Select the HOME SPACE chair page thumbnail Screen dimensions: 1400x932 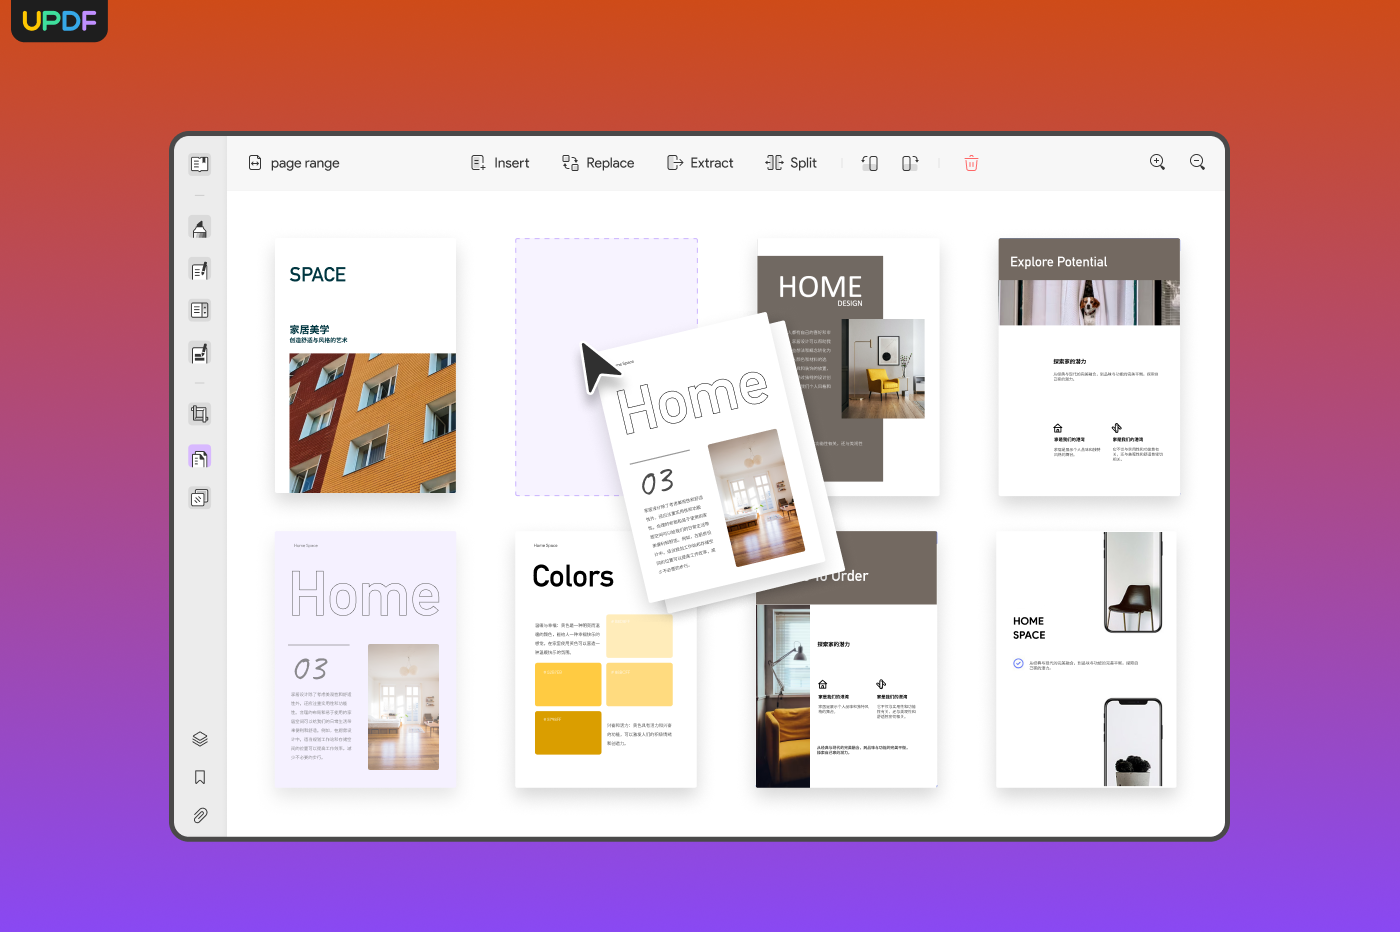point(1086,659)
